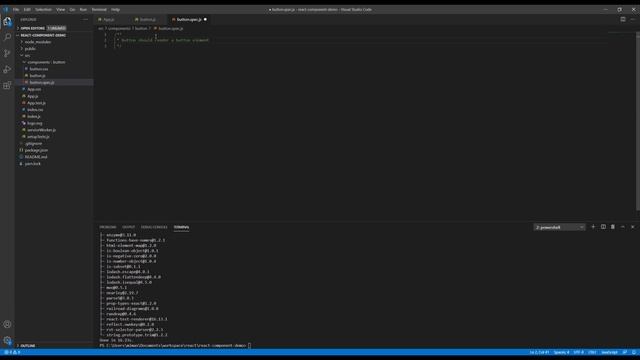Click errors and warnings status bar indicator
This screenshot has height=360, width=640.
coord(12,352)
